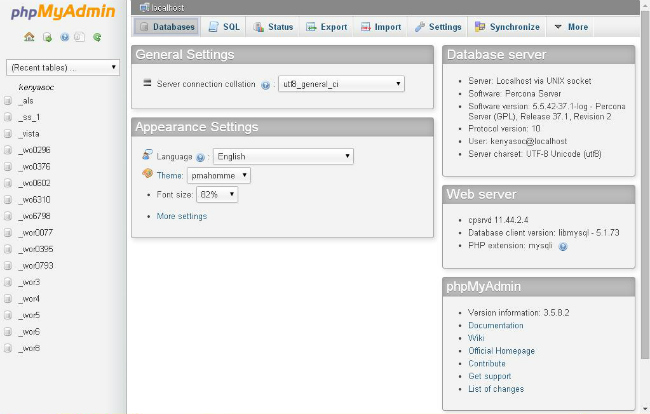Click the database icon beside _wor4
Screen dimensions: 650x414
click(x=8, y=299)
